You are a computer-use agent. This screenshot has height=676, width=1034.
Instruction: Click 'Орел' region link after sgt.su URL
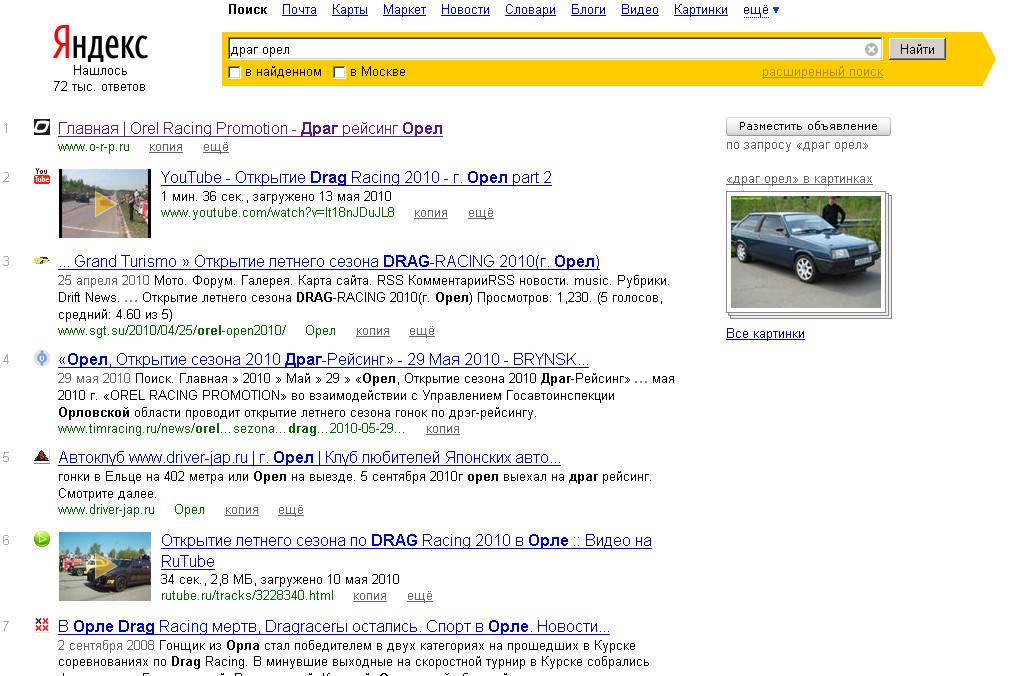(x=320, y=331)
